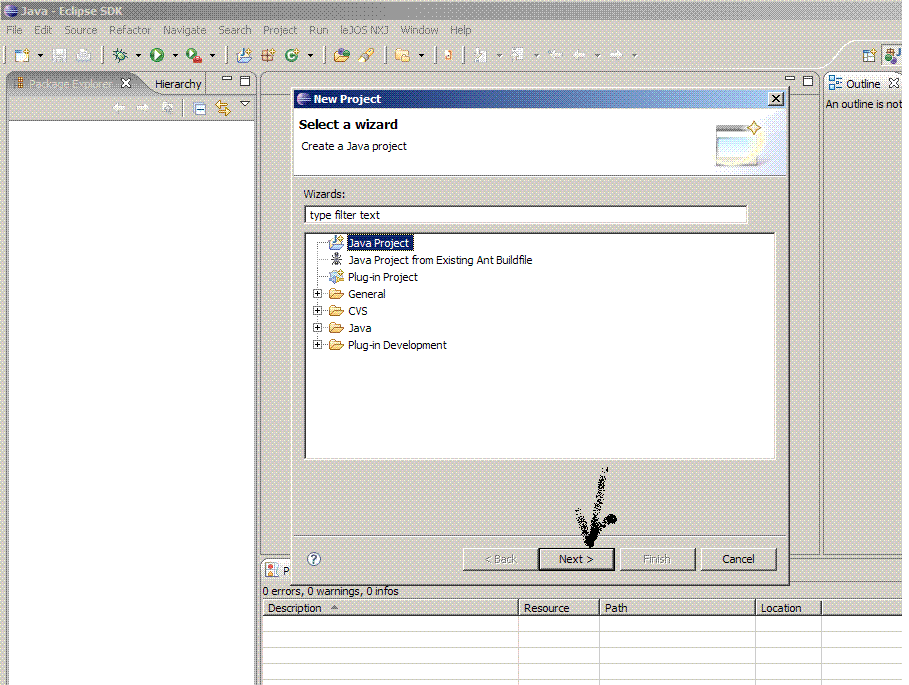Select Plug-in Project in wizard list
909x685 pixels.
click(x=383, y=277)
